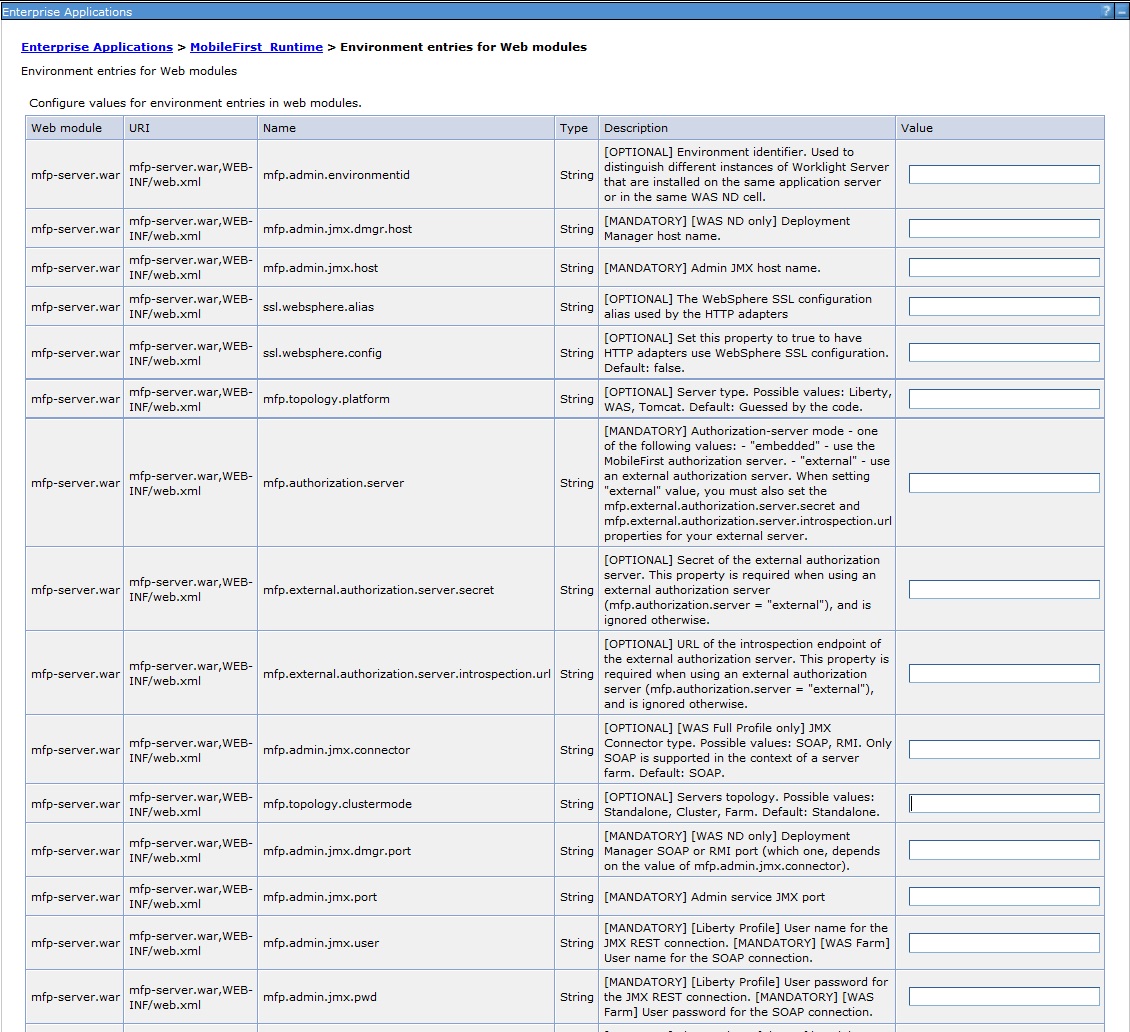Select name cell "mfp.external.authorization.server.introspection.url"

406,674
